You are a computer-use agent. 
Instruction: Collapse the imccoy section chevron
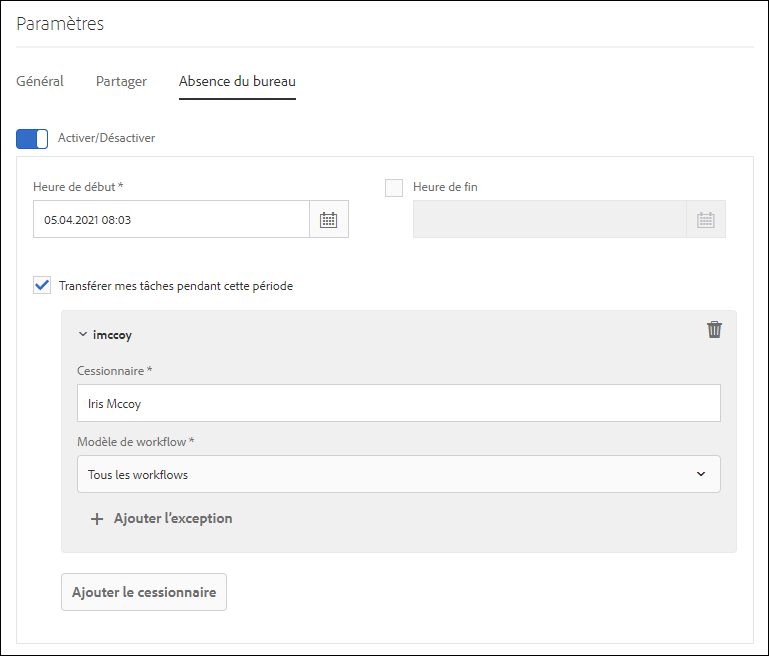point(83,334)
